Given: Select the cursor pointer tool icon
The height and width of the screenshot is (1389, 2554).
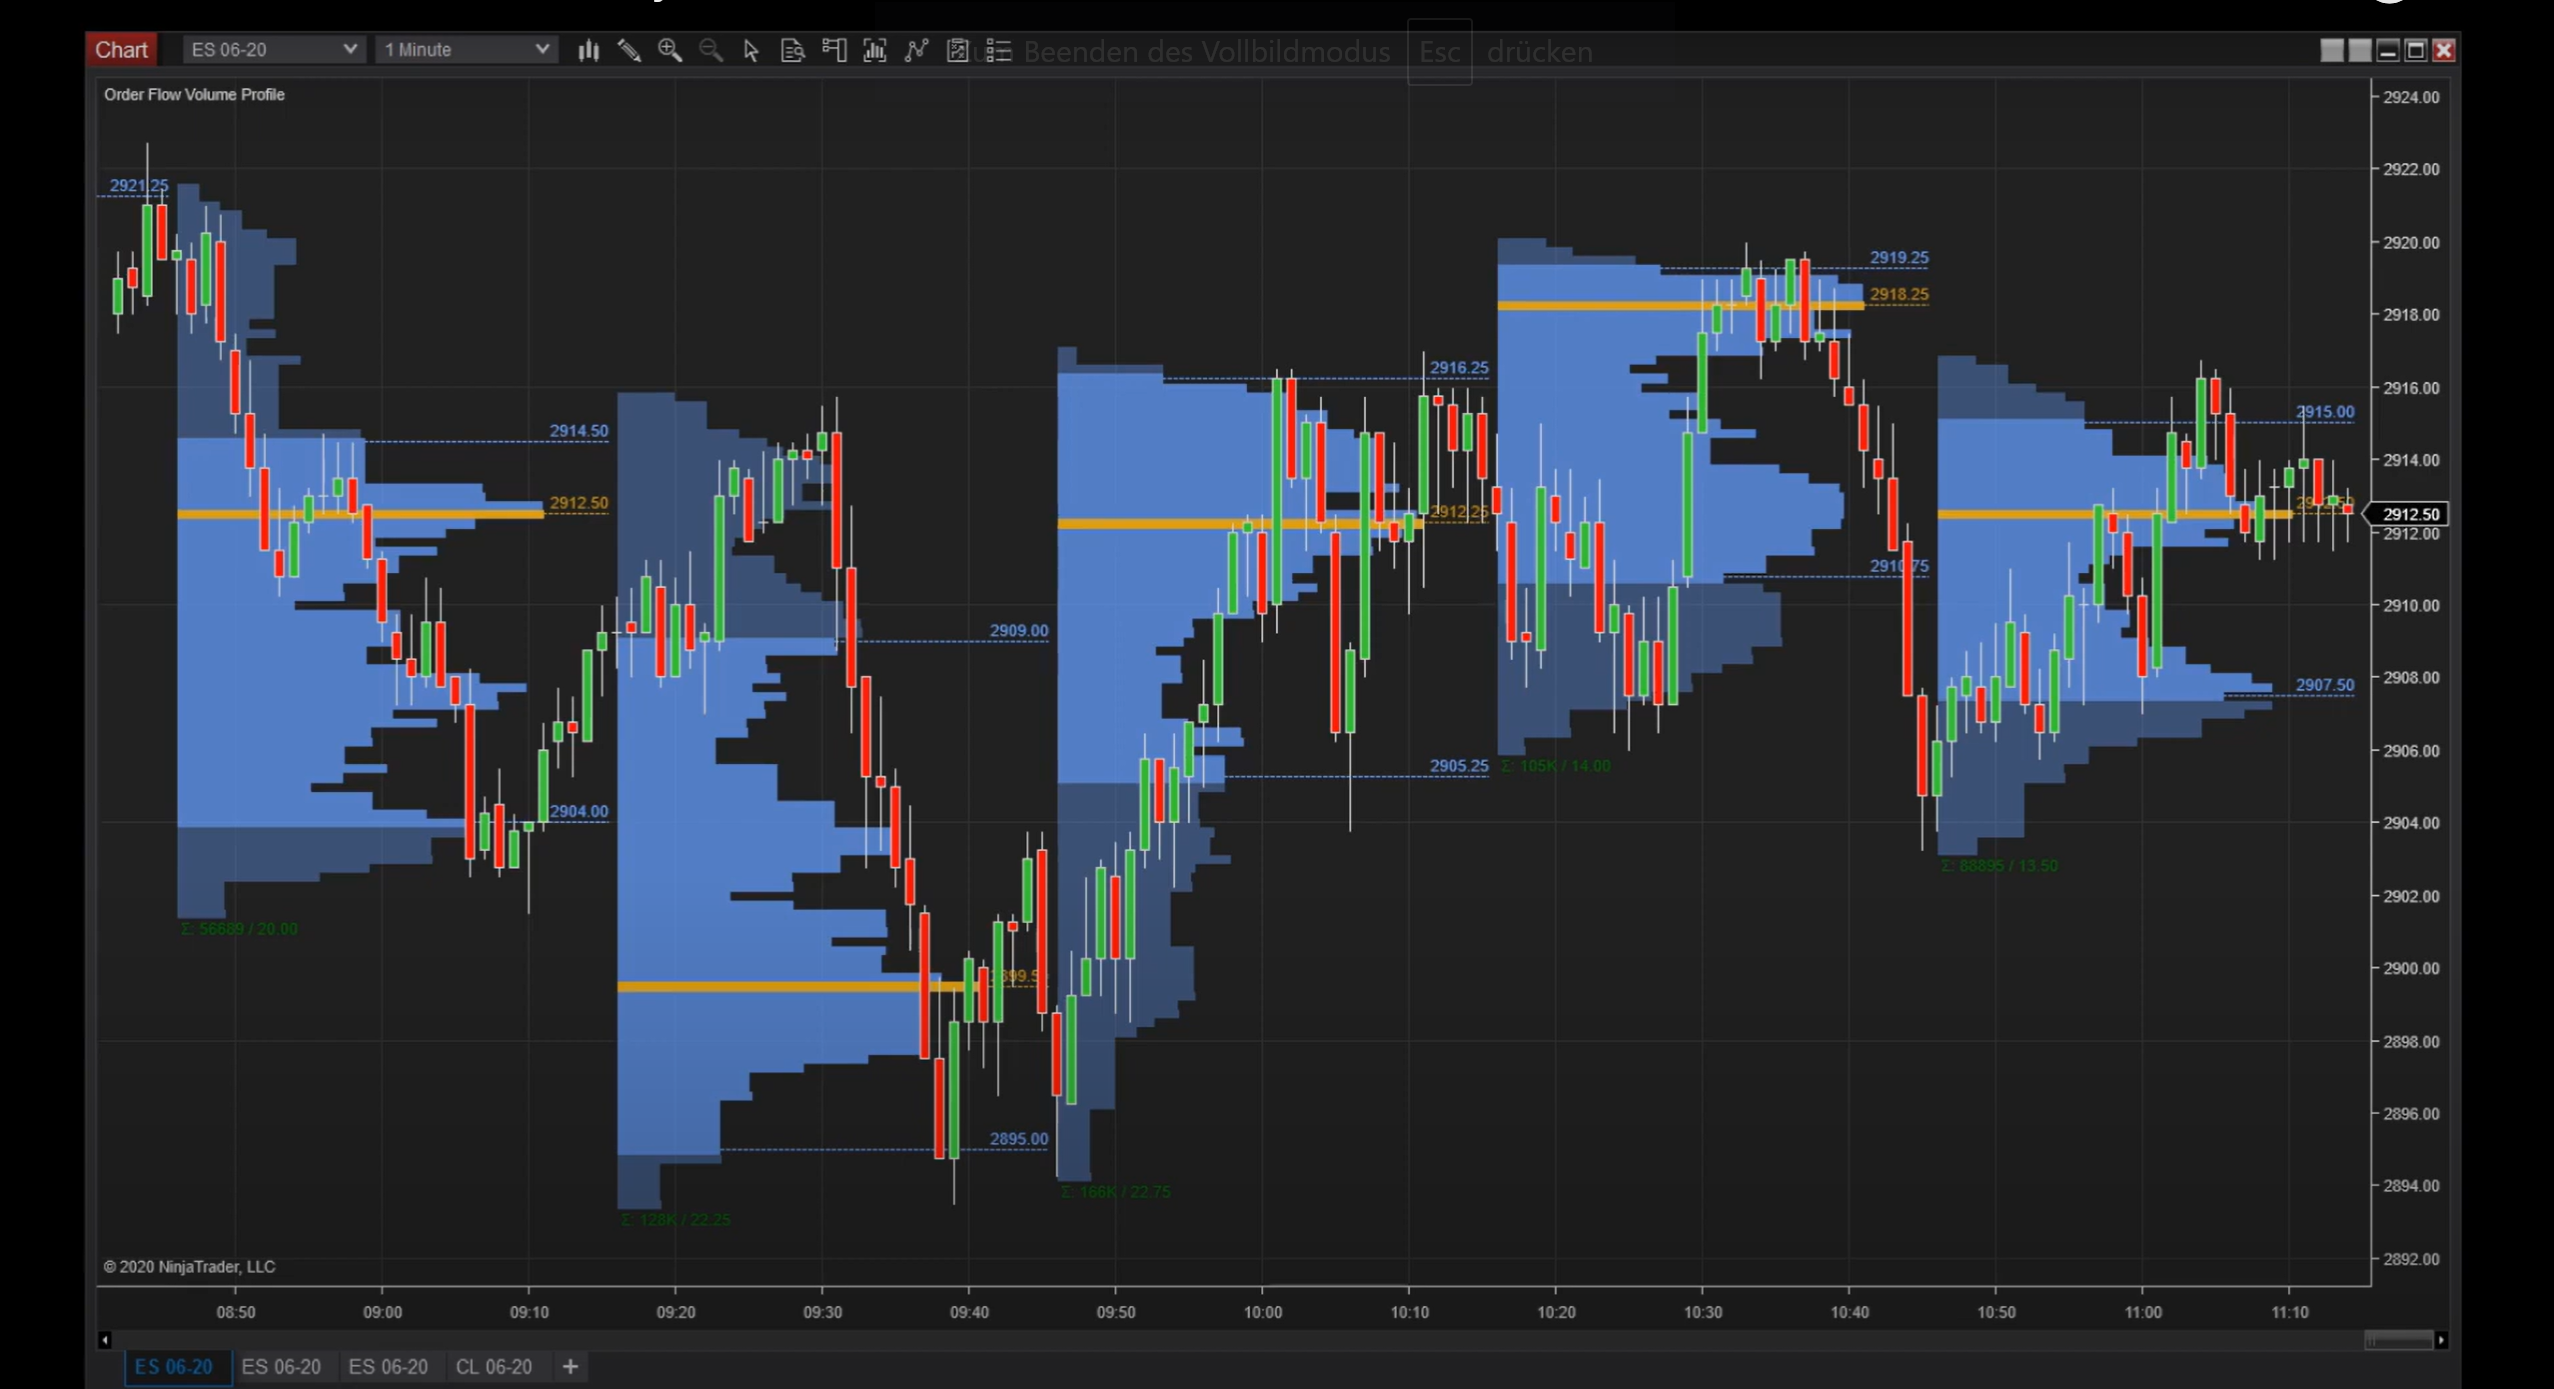Looking at the screenshot, I should point(751,50).
